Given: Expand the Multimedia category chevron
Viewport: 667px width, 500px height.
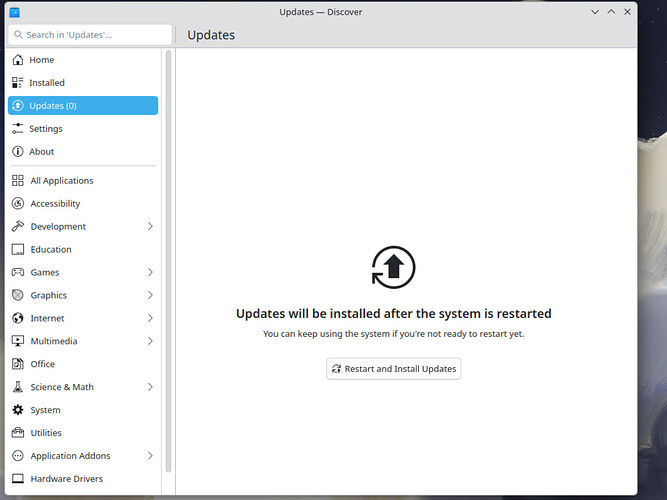Looking at the screenshot, I should click(x=150, y=341).
